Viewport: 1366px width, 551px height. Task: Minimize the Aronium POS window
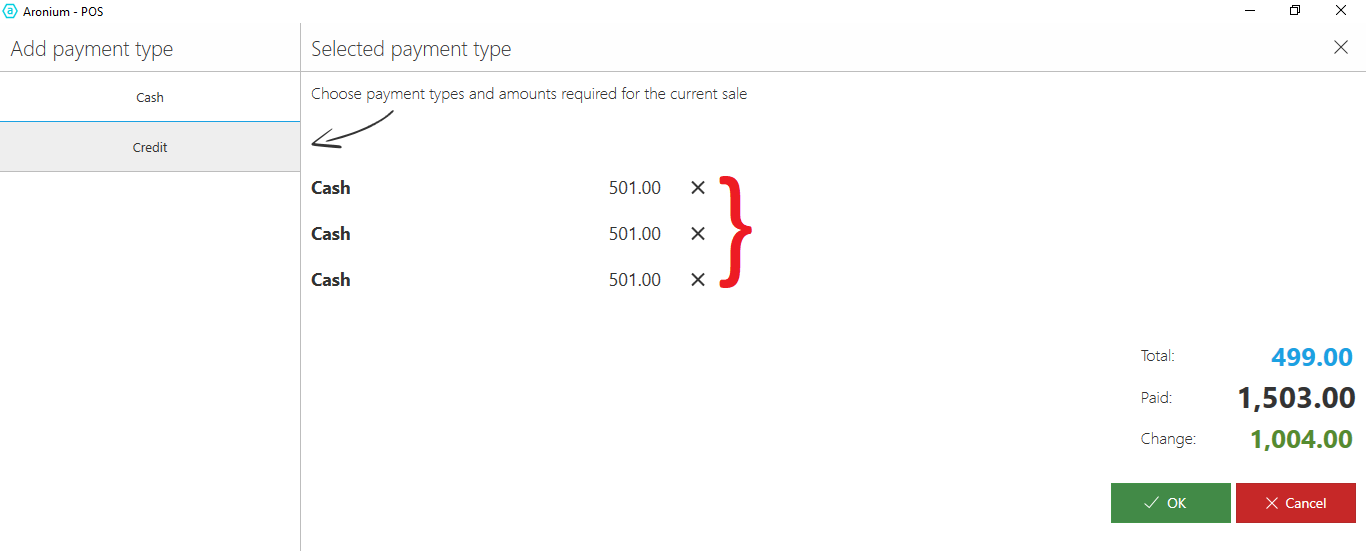[1250, 11]
